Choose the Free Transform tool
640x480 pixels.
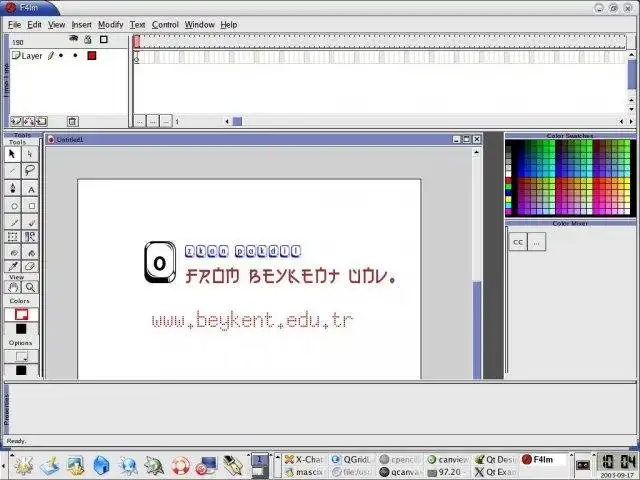tap(12, 237)
